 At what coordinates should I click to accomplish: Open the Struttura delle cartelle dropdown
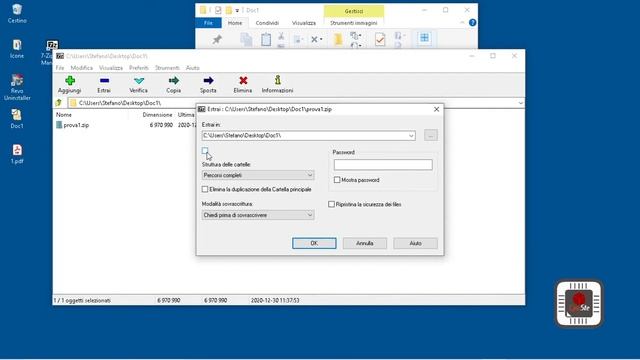[258, 175]
